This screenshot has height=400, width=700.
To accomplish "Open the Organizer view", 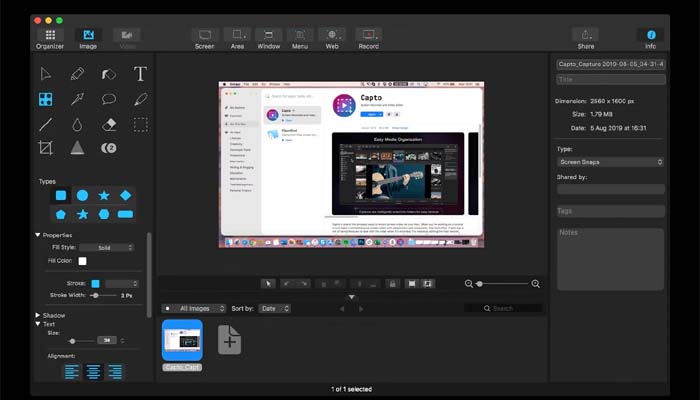I will [x=50, y=39].
